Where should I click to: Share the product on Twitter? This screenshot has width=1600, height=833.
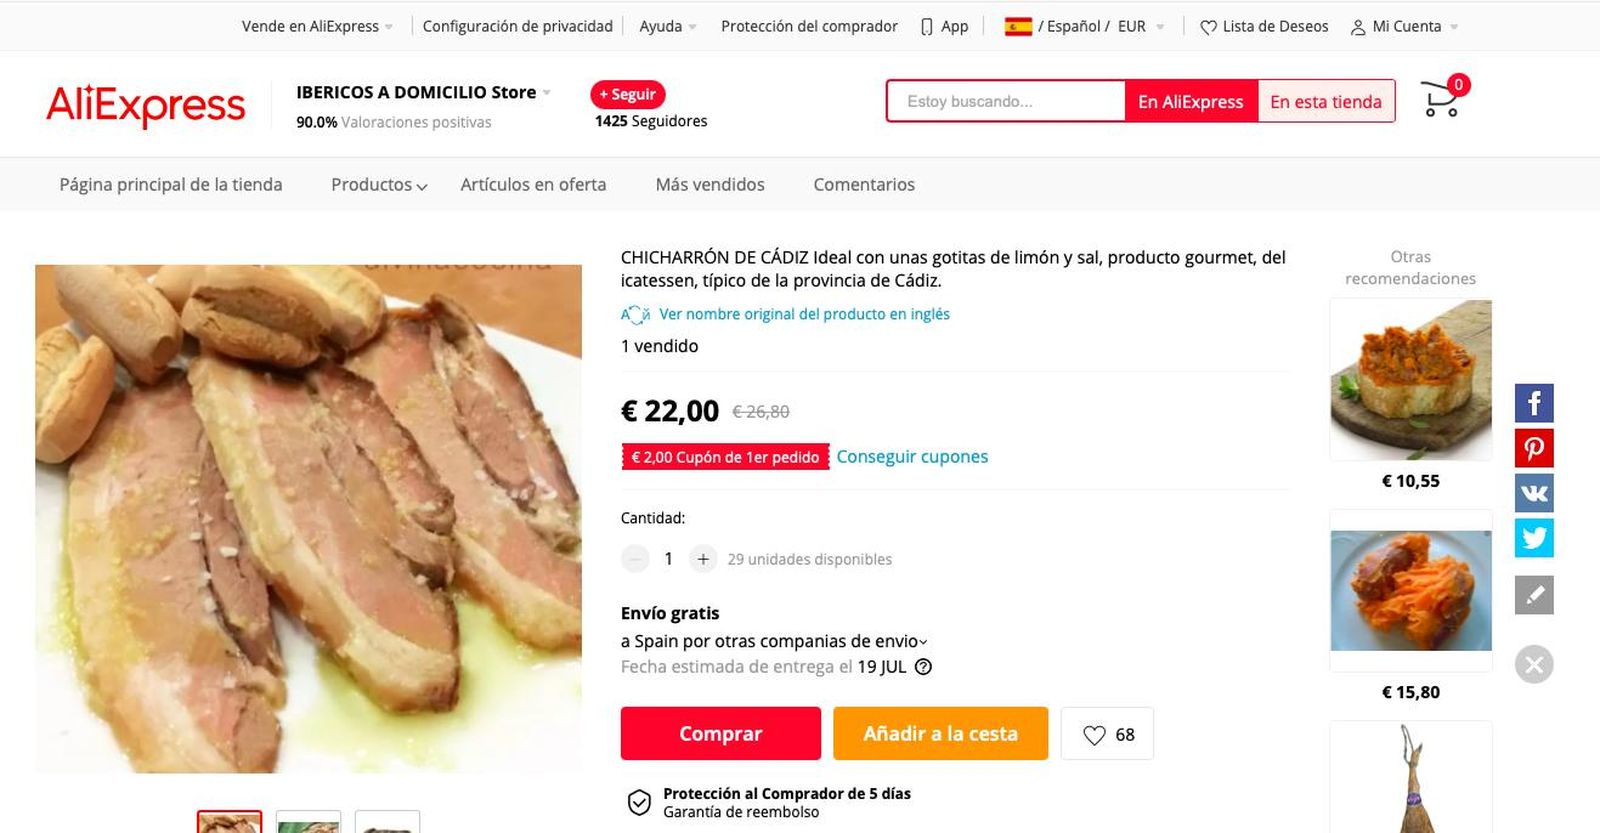pos(1533,537)
